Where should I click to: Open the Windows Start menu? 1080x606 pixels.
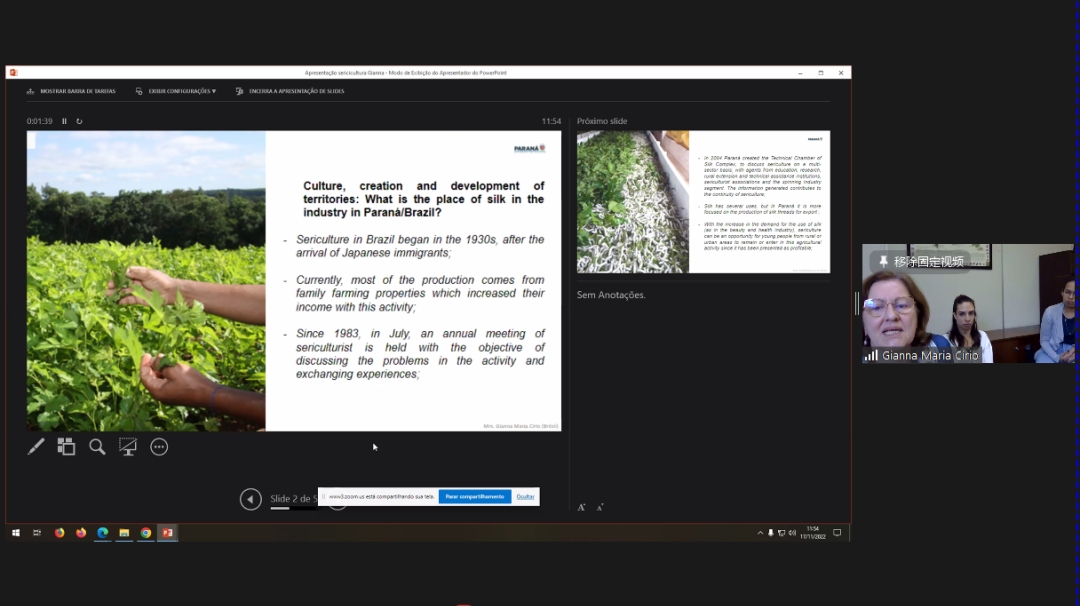16,533
